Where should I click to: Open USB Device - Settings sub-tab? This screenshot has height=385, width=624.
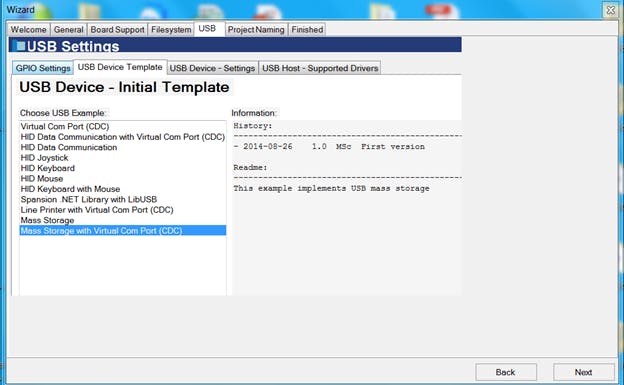tap(213, 68)
